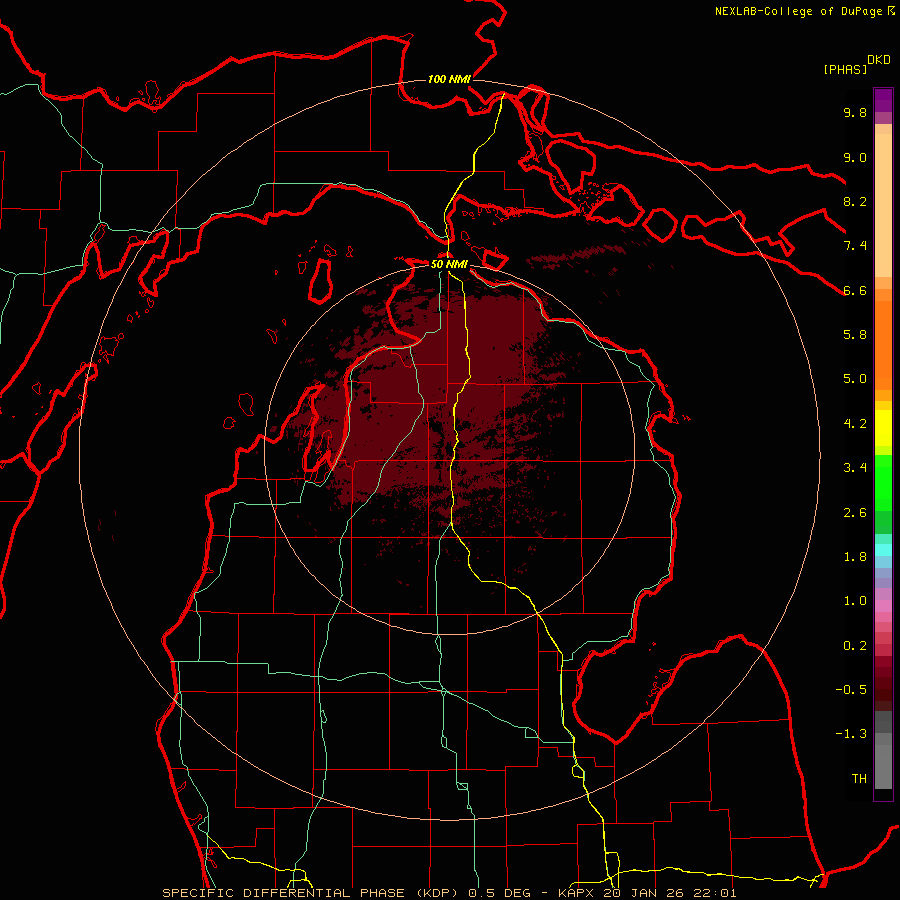
Task: Pick the bright green band near 3.4
Action: tap(883, 483)
